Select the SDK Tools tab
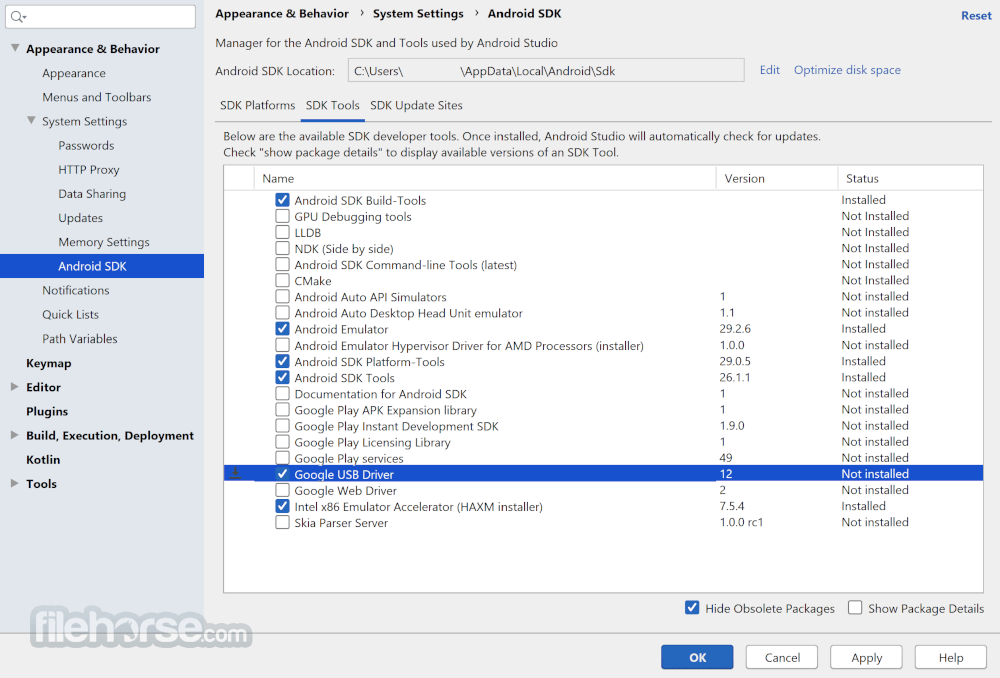This screenshot has height=678, width=1000. tap(332, 105)
